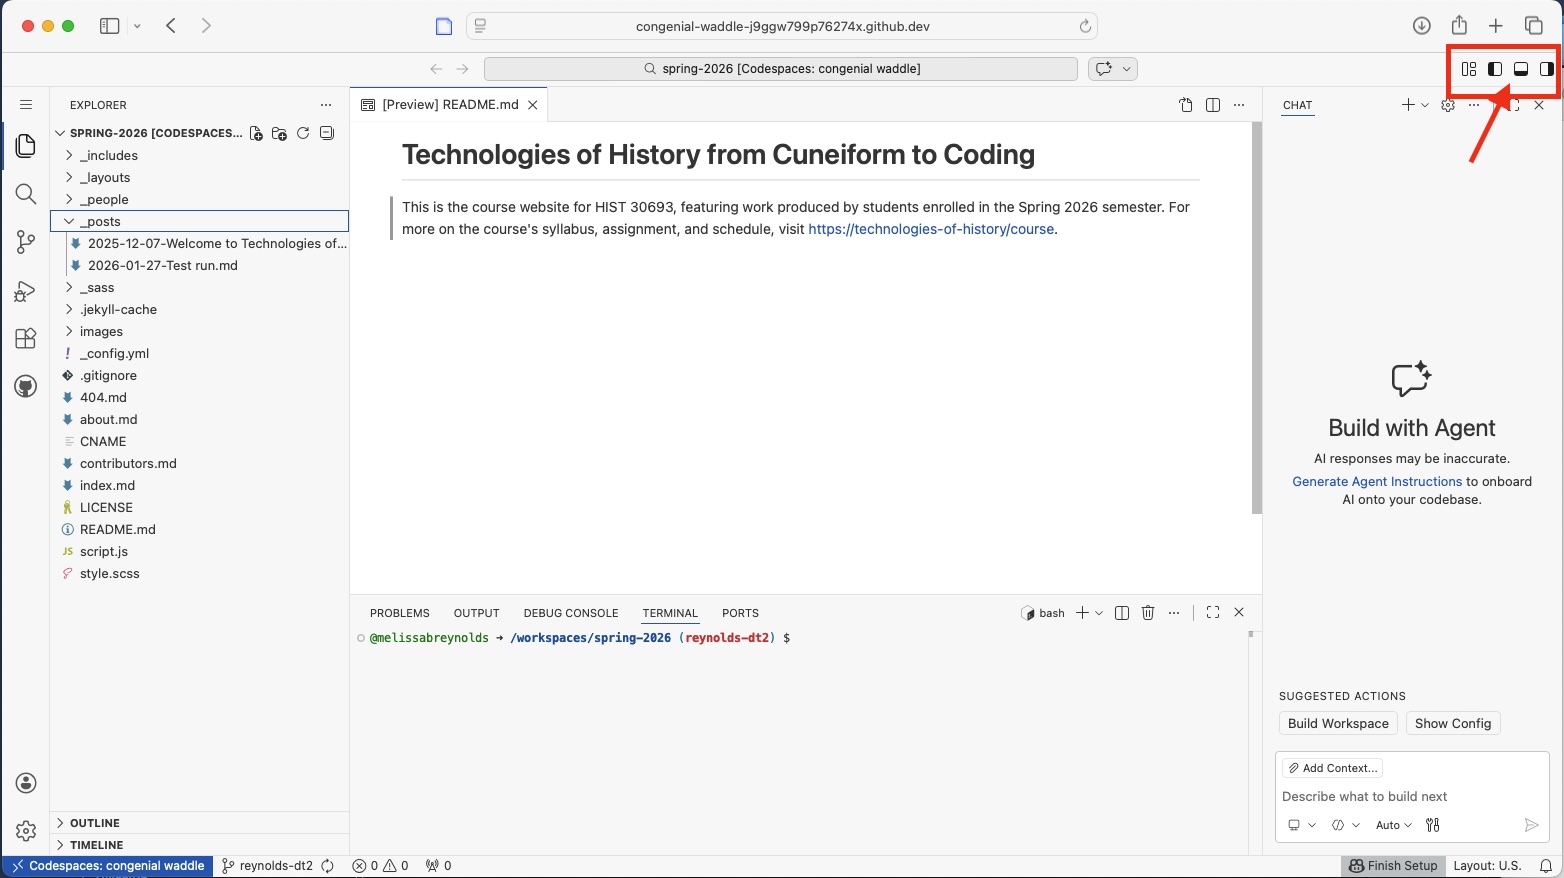Open a new terminal with the plus icon
Screen dimensions: 1564x878
(1081, 612)
